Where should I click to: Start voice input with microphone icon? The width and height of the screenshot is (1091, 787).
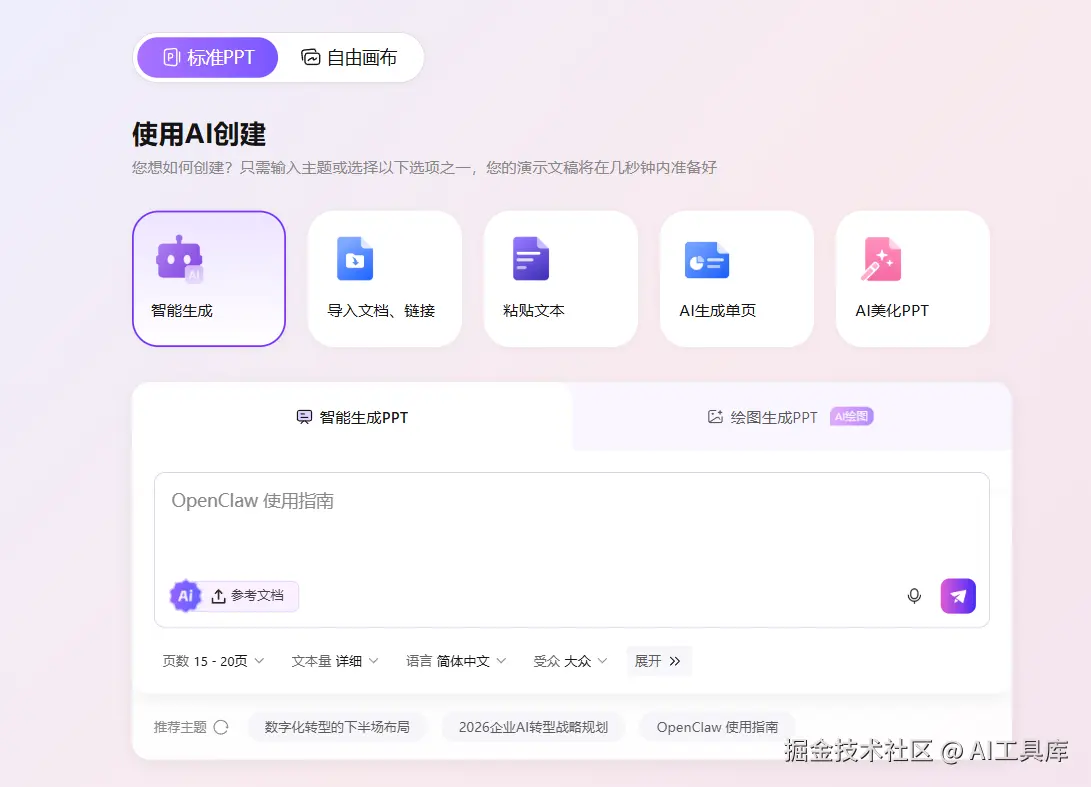914,596
